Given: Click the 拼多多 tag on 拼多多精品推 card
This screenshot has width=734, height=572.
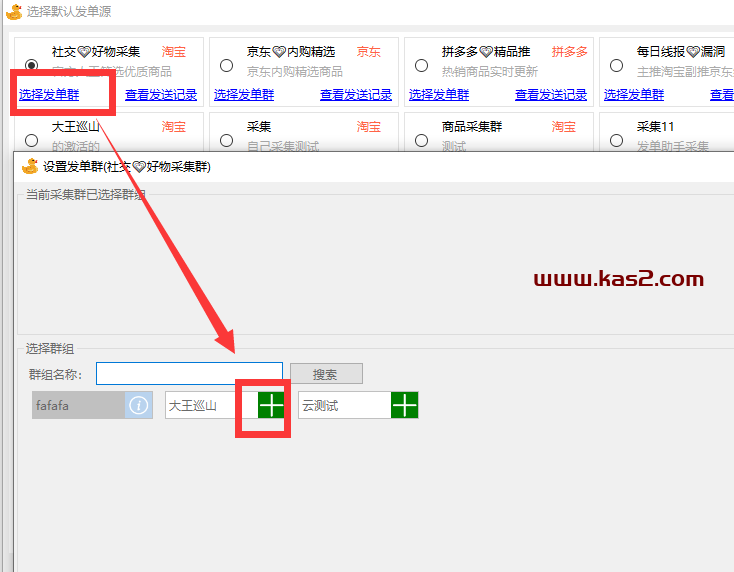Looking at the screenshot, I should 569,51.
